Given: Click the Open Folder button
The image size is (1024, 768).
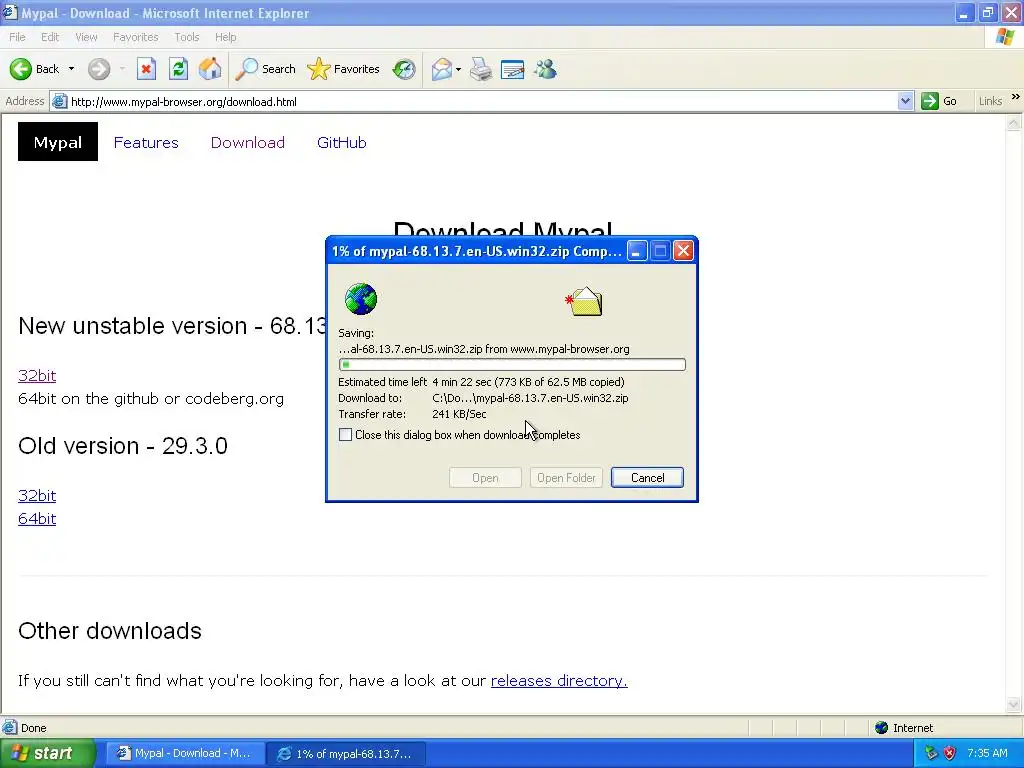Looking at the screenshot, I should (566, 477).
